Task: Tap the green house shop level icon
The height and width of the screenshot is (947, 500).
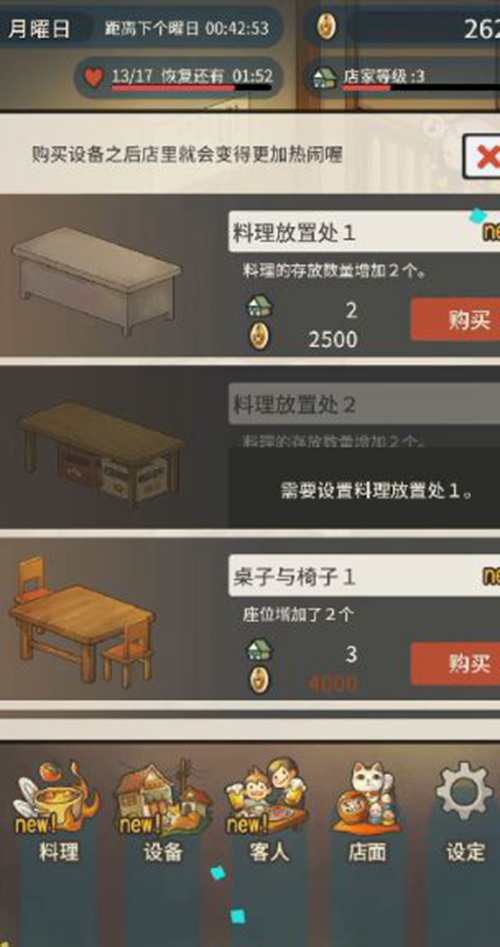Action: [325, 77]
